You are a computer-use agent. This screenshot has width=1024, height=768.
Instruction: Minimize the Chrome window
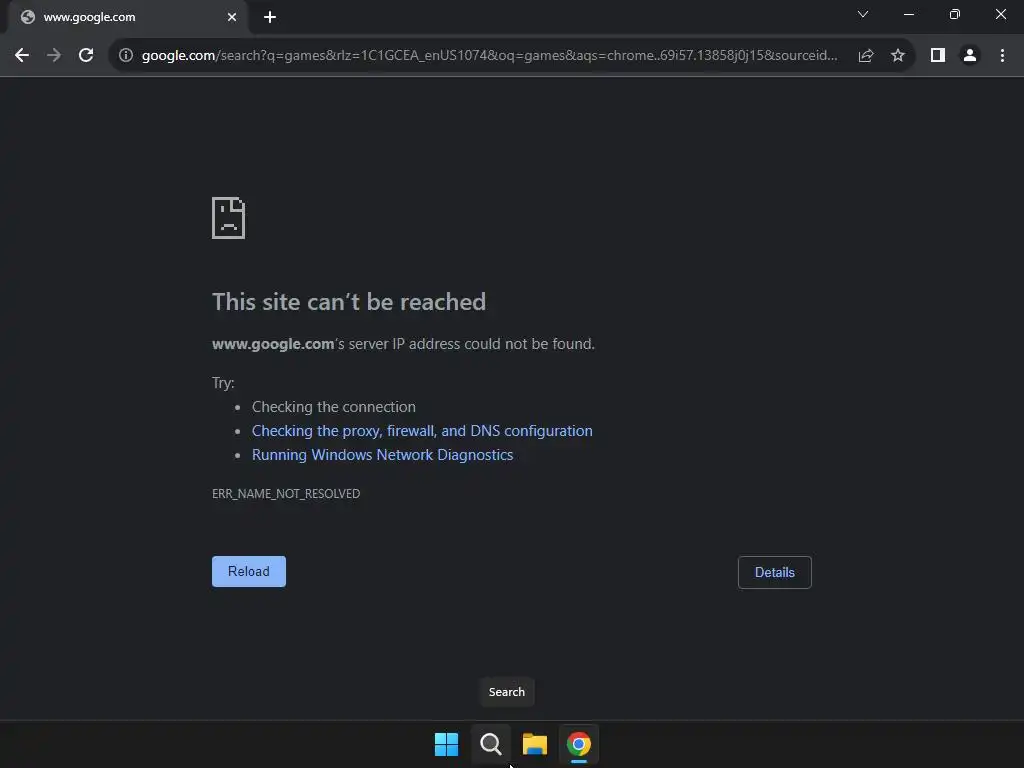[x=909, y=14]
